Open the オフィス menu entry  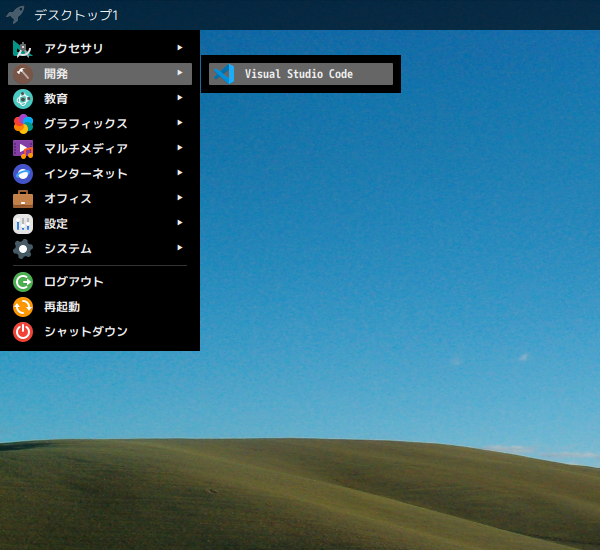[x=100, y=199]
